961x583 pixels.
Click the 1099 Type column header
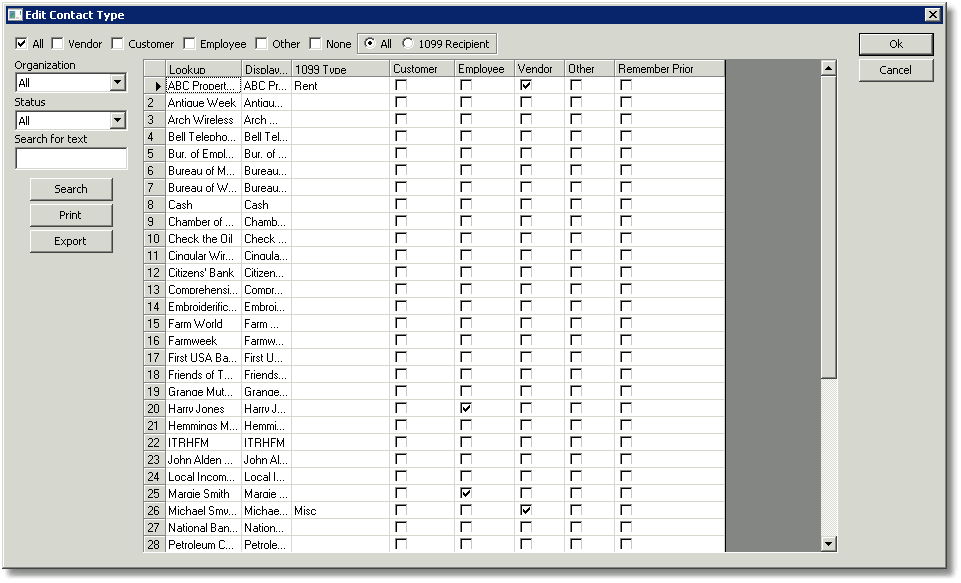pyautogui.click(x=341, y=69)
